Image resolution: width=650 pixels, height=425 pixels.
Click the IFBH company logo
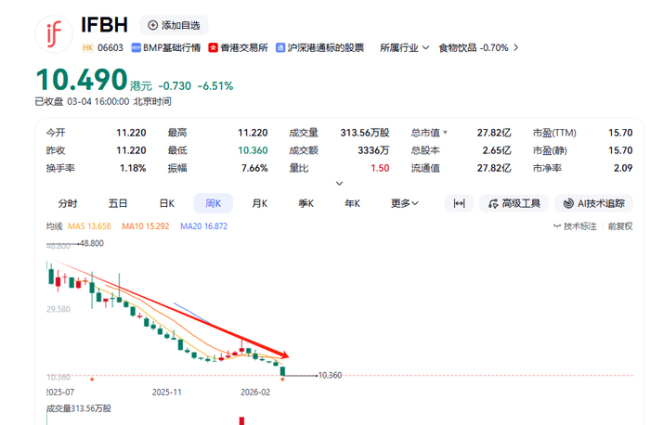click(x=54, y=34)
